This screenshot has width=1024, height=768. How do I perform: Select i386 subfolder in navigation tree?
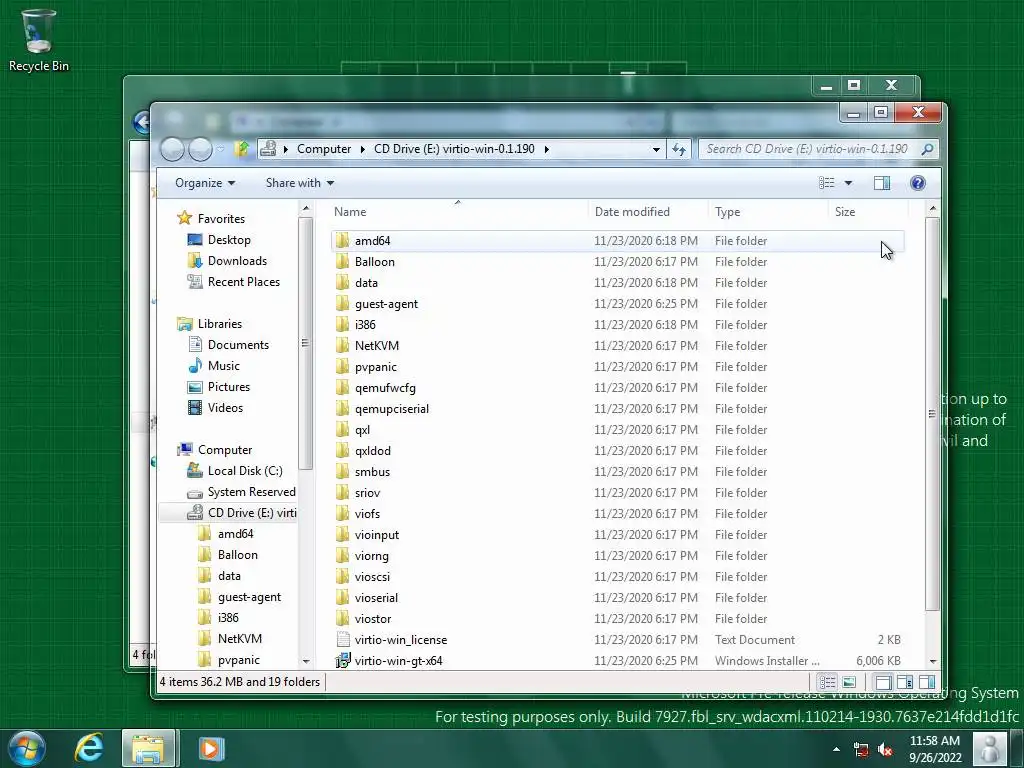pos(218,618)
